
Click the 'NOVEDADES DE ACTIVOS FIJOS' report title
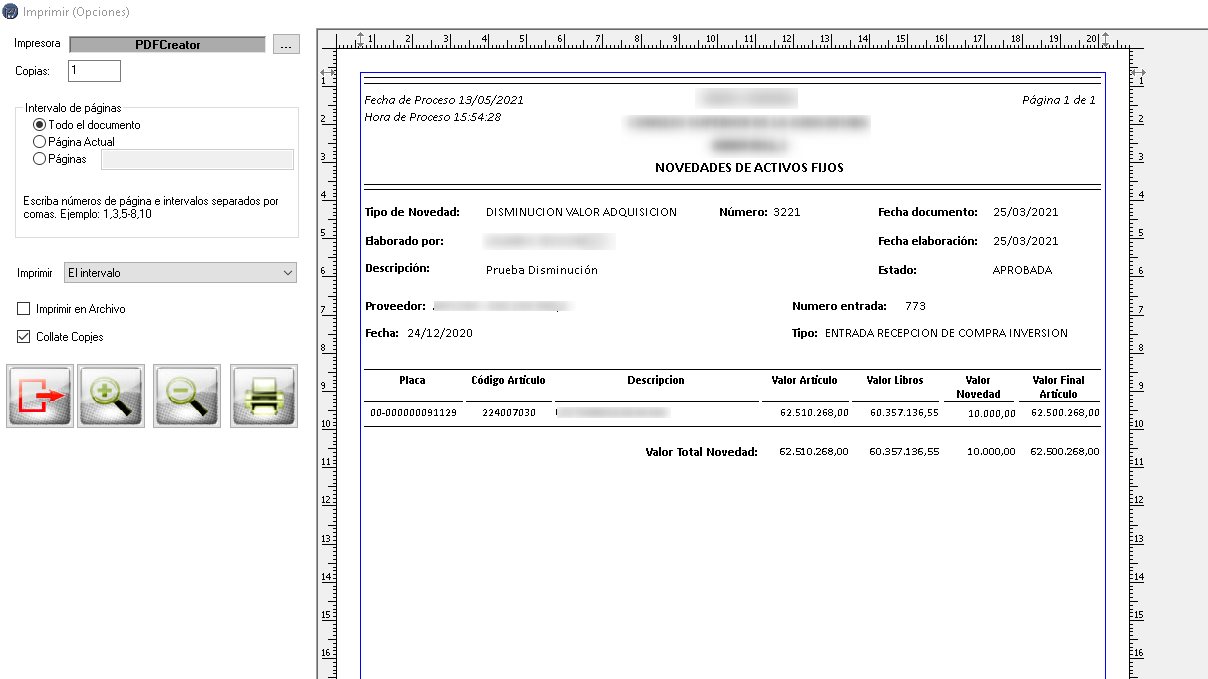pos(749,168)
